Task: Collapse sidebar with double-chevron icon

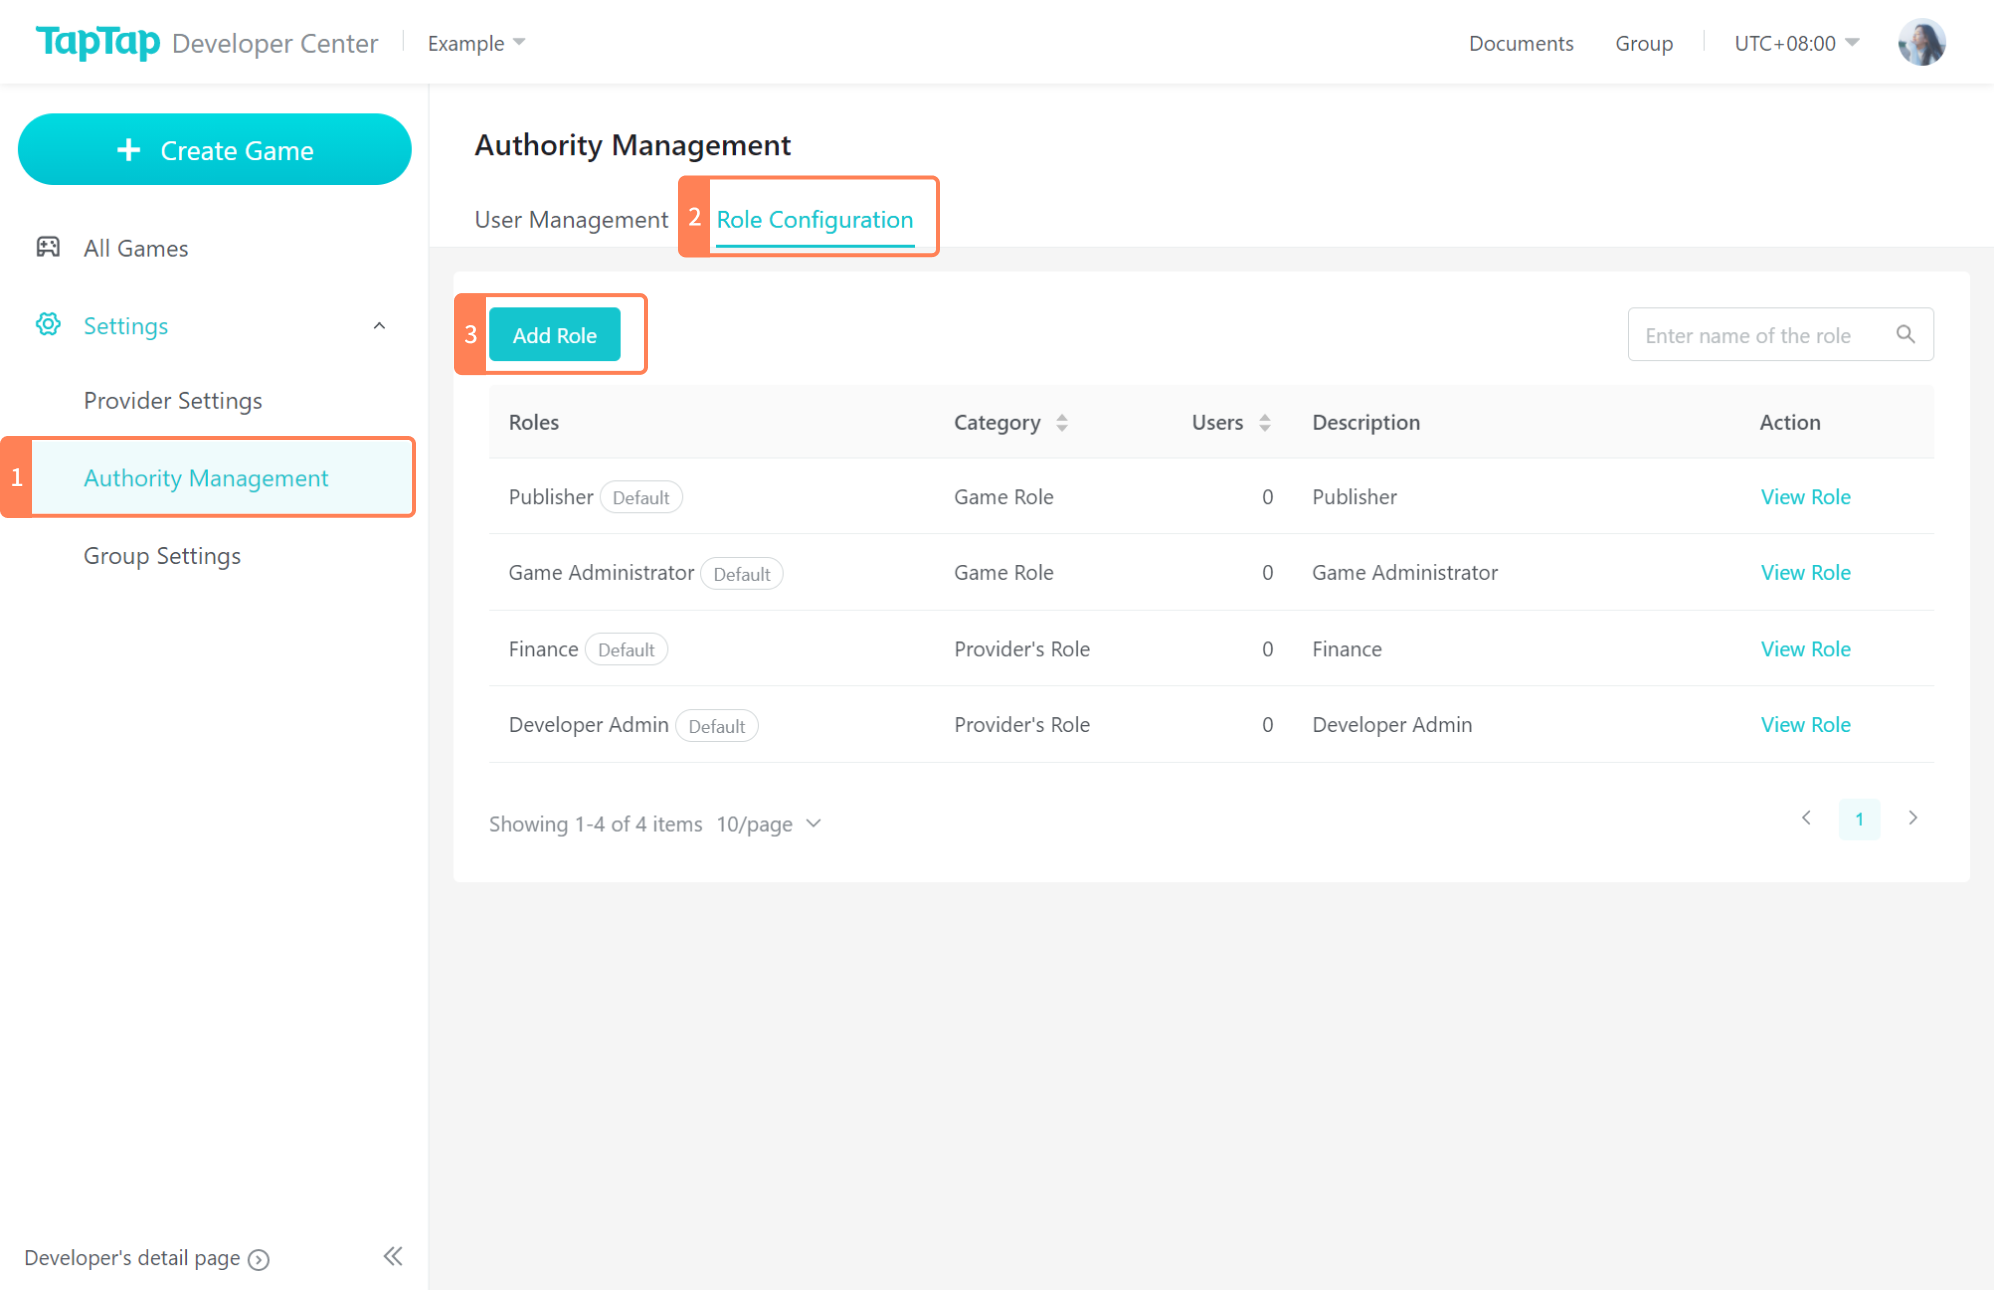Action: tap(393, 1256)
